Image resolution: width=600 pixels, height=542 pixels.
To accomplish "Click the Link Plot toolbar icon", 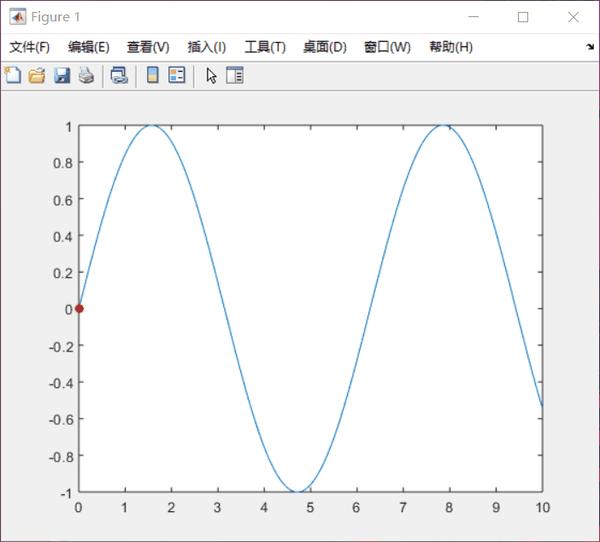I will click(x=119, y=75).
